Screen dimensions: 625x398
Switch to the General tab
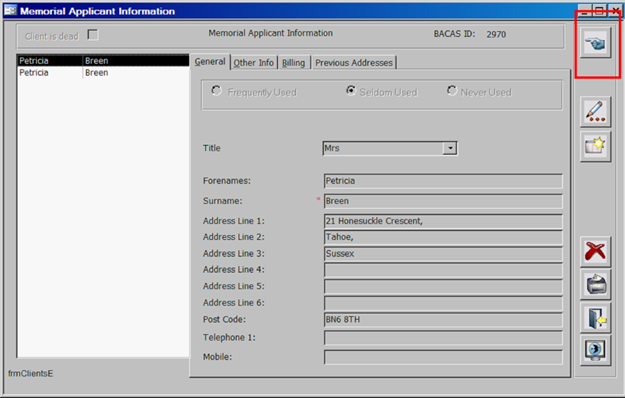(210, 62)
